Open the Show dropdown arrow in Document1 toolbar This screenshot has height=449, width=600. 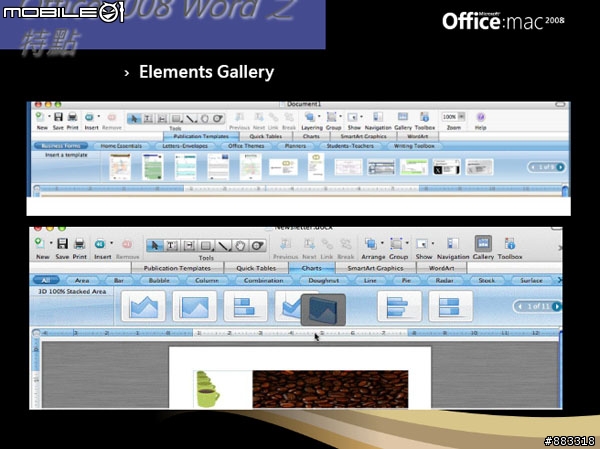click(x=362, y=116)
